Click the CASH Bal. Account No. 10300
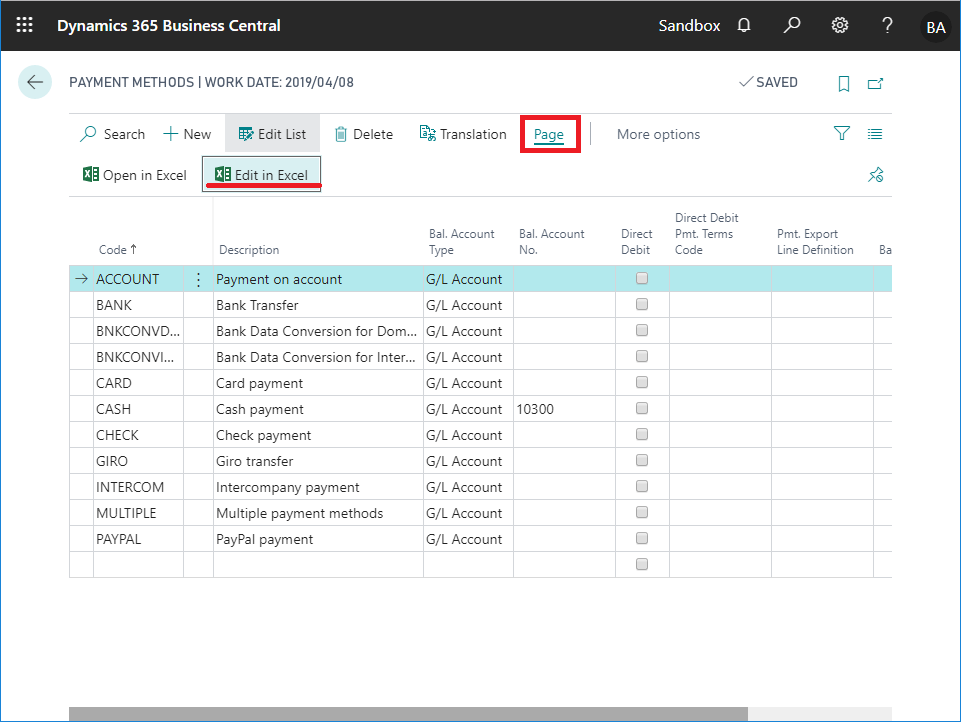The width and height of the screenshot is (961, 722). coord(564,409)
